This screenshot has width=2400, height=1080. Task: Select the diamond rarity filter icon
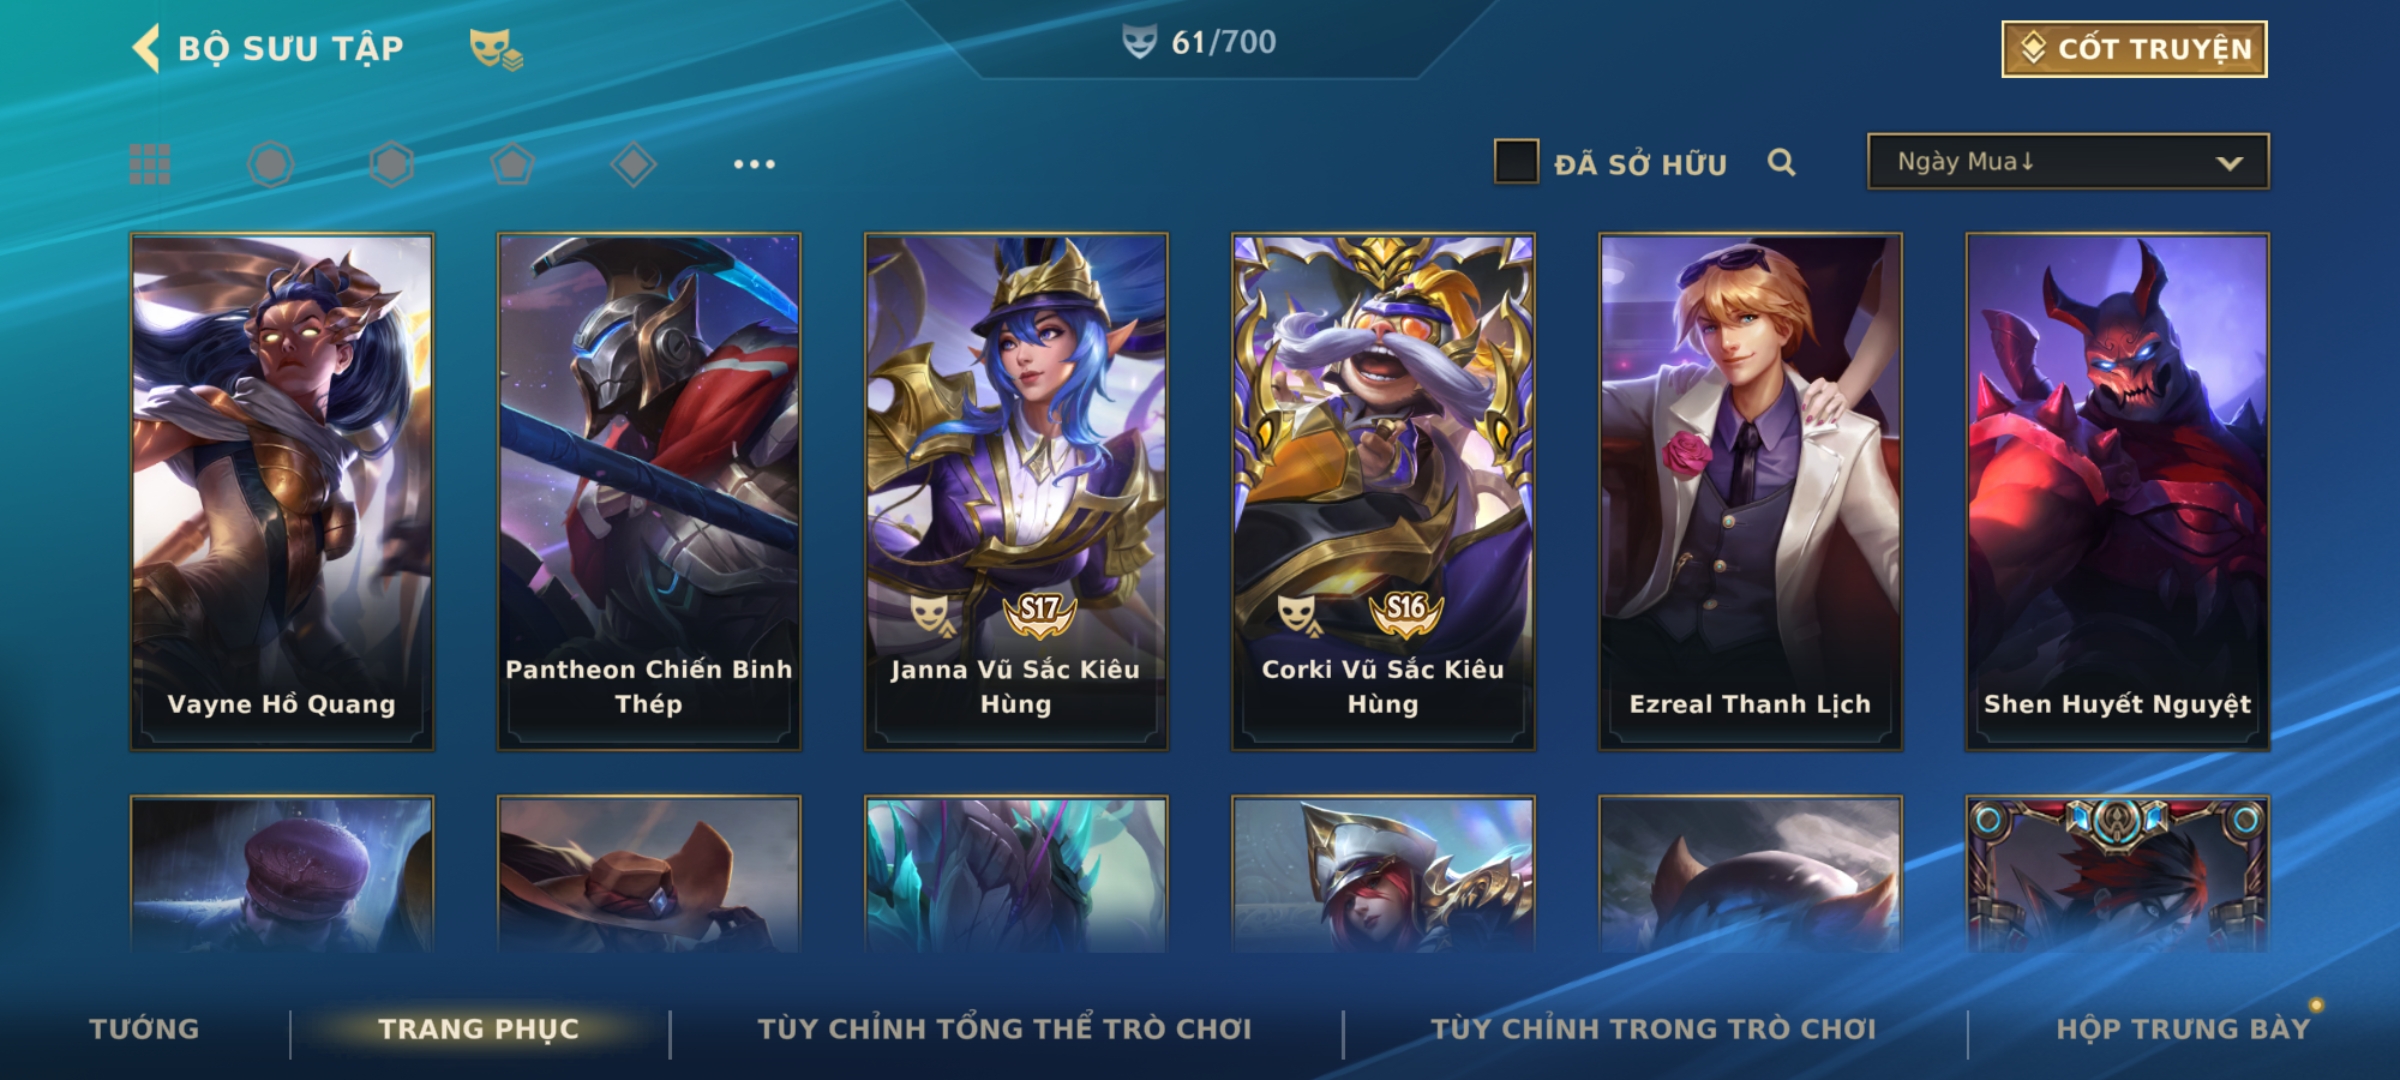[633, 164]
